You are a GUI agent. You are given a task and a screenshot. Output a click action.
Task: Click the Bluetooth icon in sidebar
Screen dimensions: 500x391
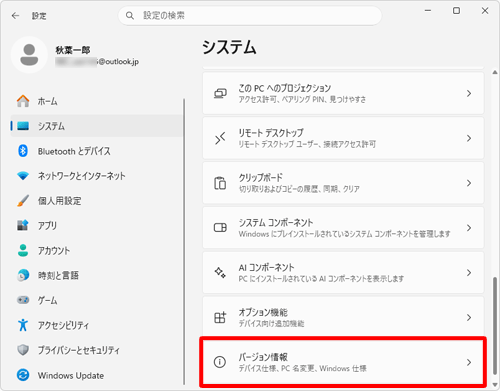click(x=23, y=151)
